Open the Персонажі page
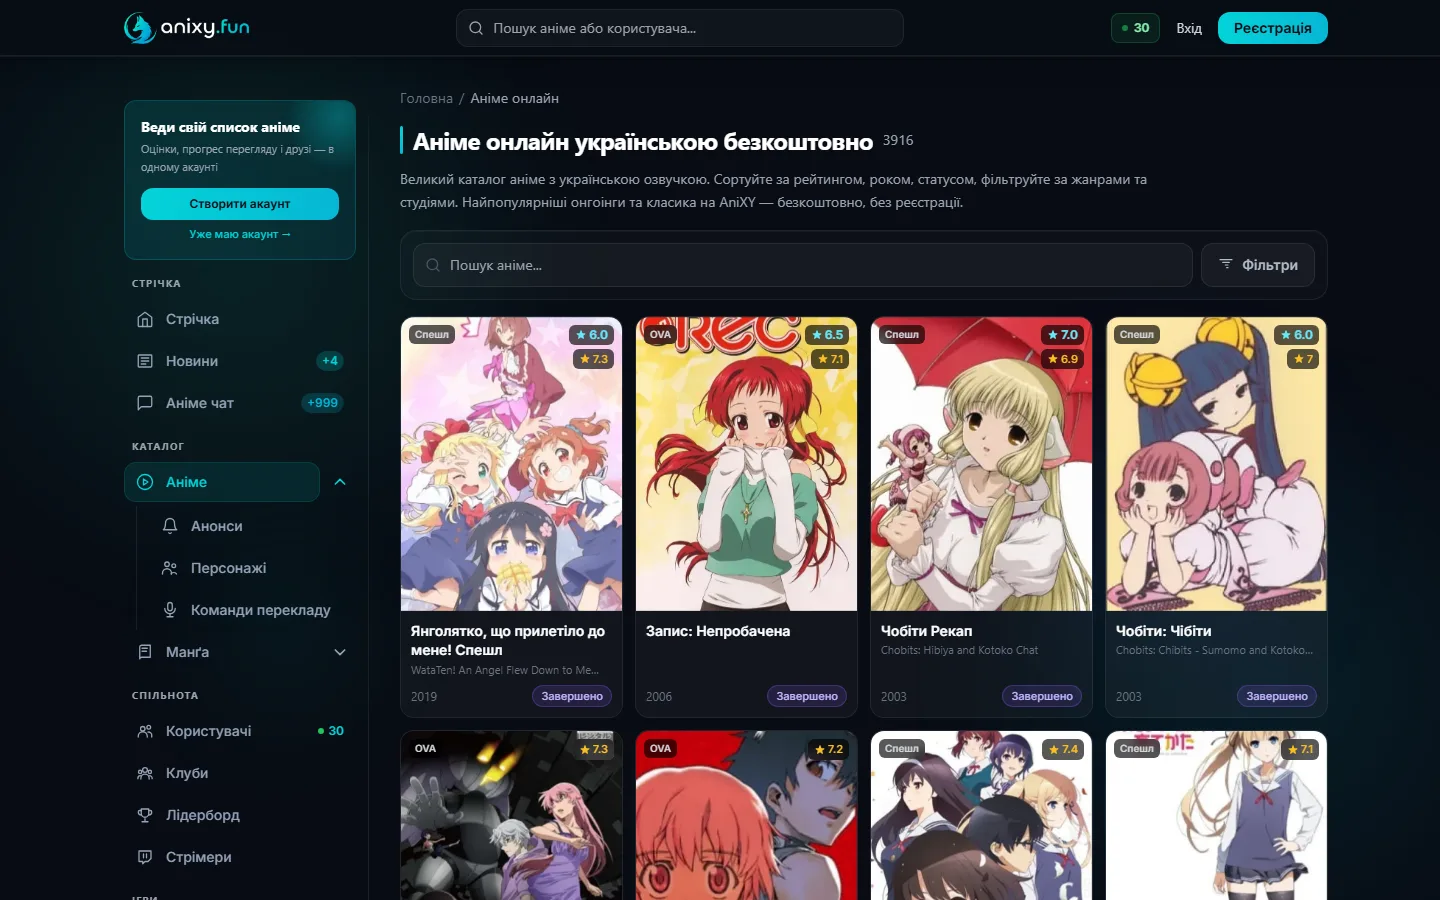Screen dimensions: 1440x900 (x=252, y=568)
